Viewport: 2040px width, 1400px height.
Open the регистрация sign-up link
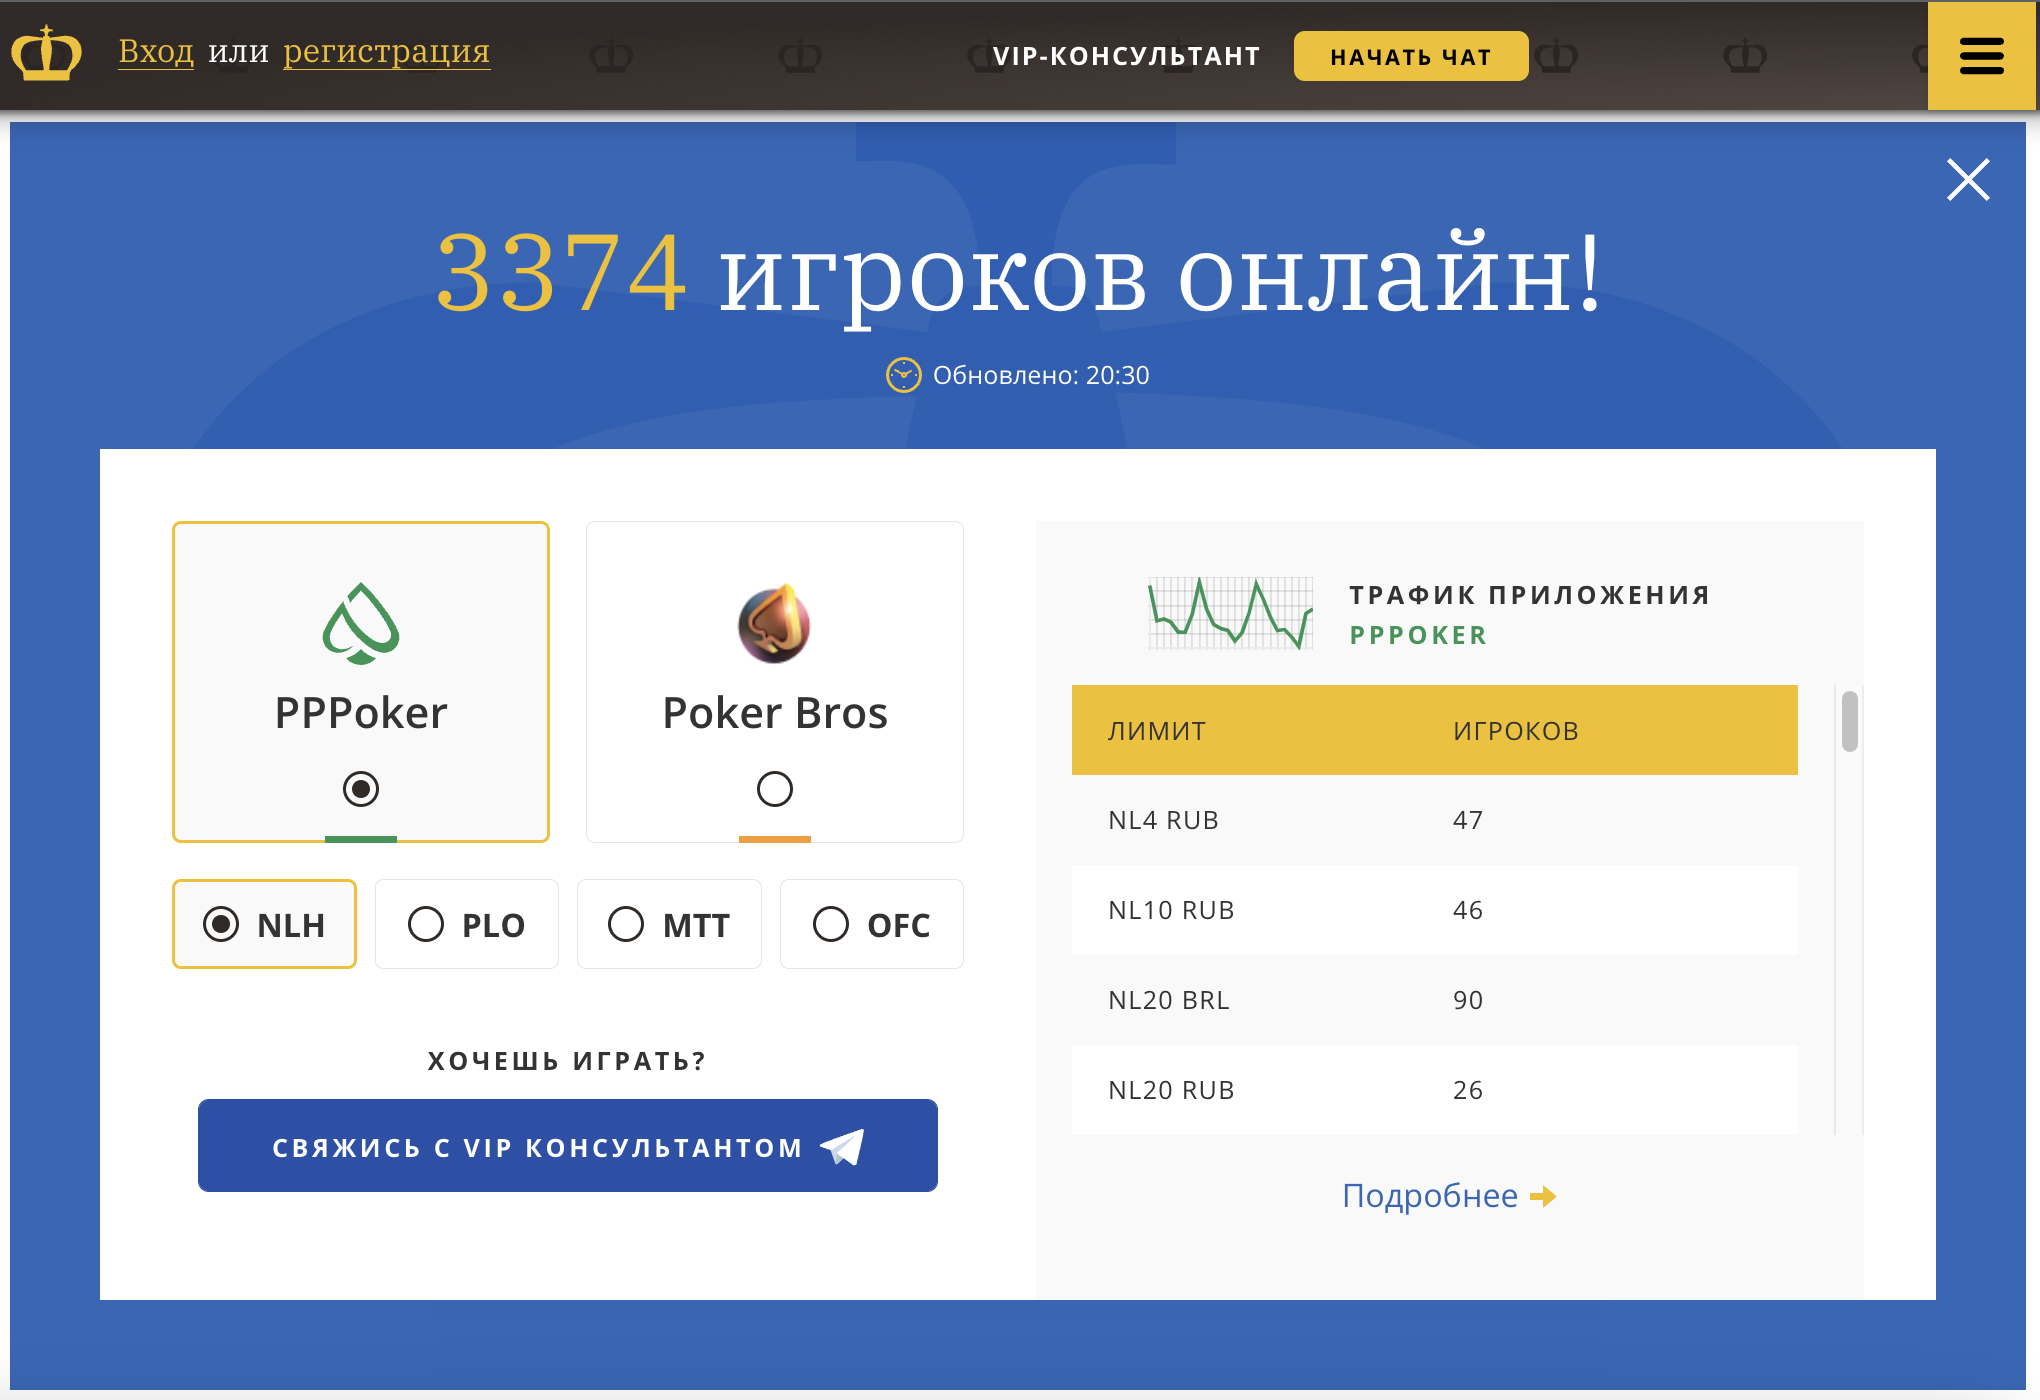386,51
